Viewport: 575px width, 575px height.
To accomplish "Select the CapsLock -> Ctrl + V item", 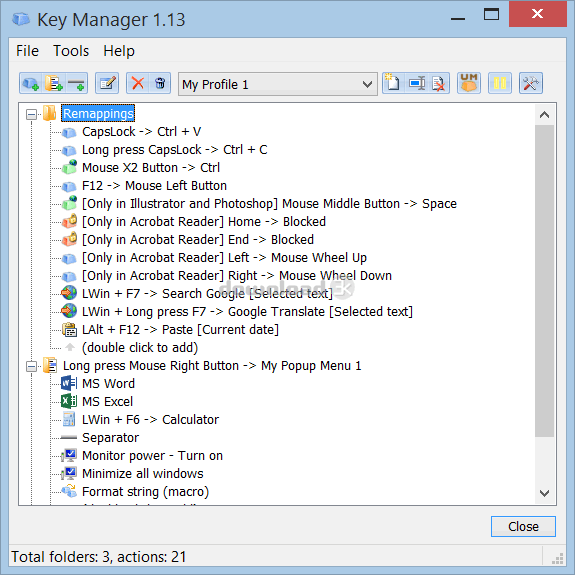I will pyautogui.click(x=142, y=132).
